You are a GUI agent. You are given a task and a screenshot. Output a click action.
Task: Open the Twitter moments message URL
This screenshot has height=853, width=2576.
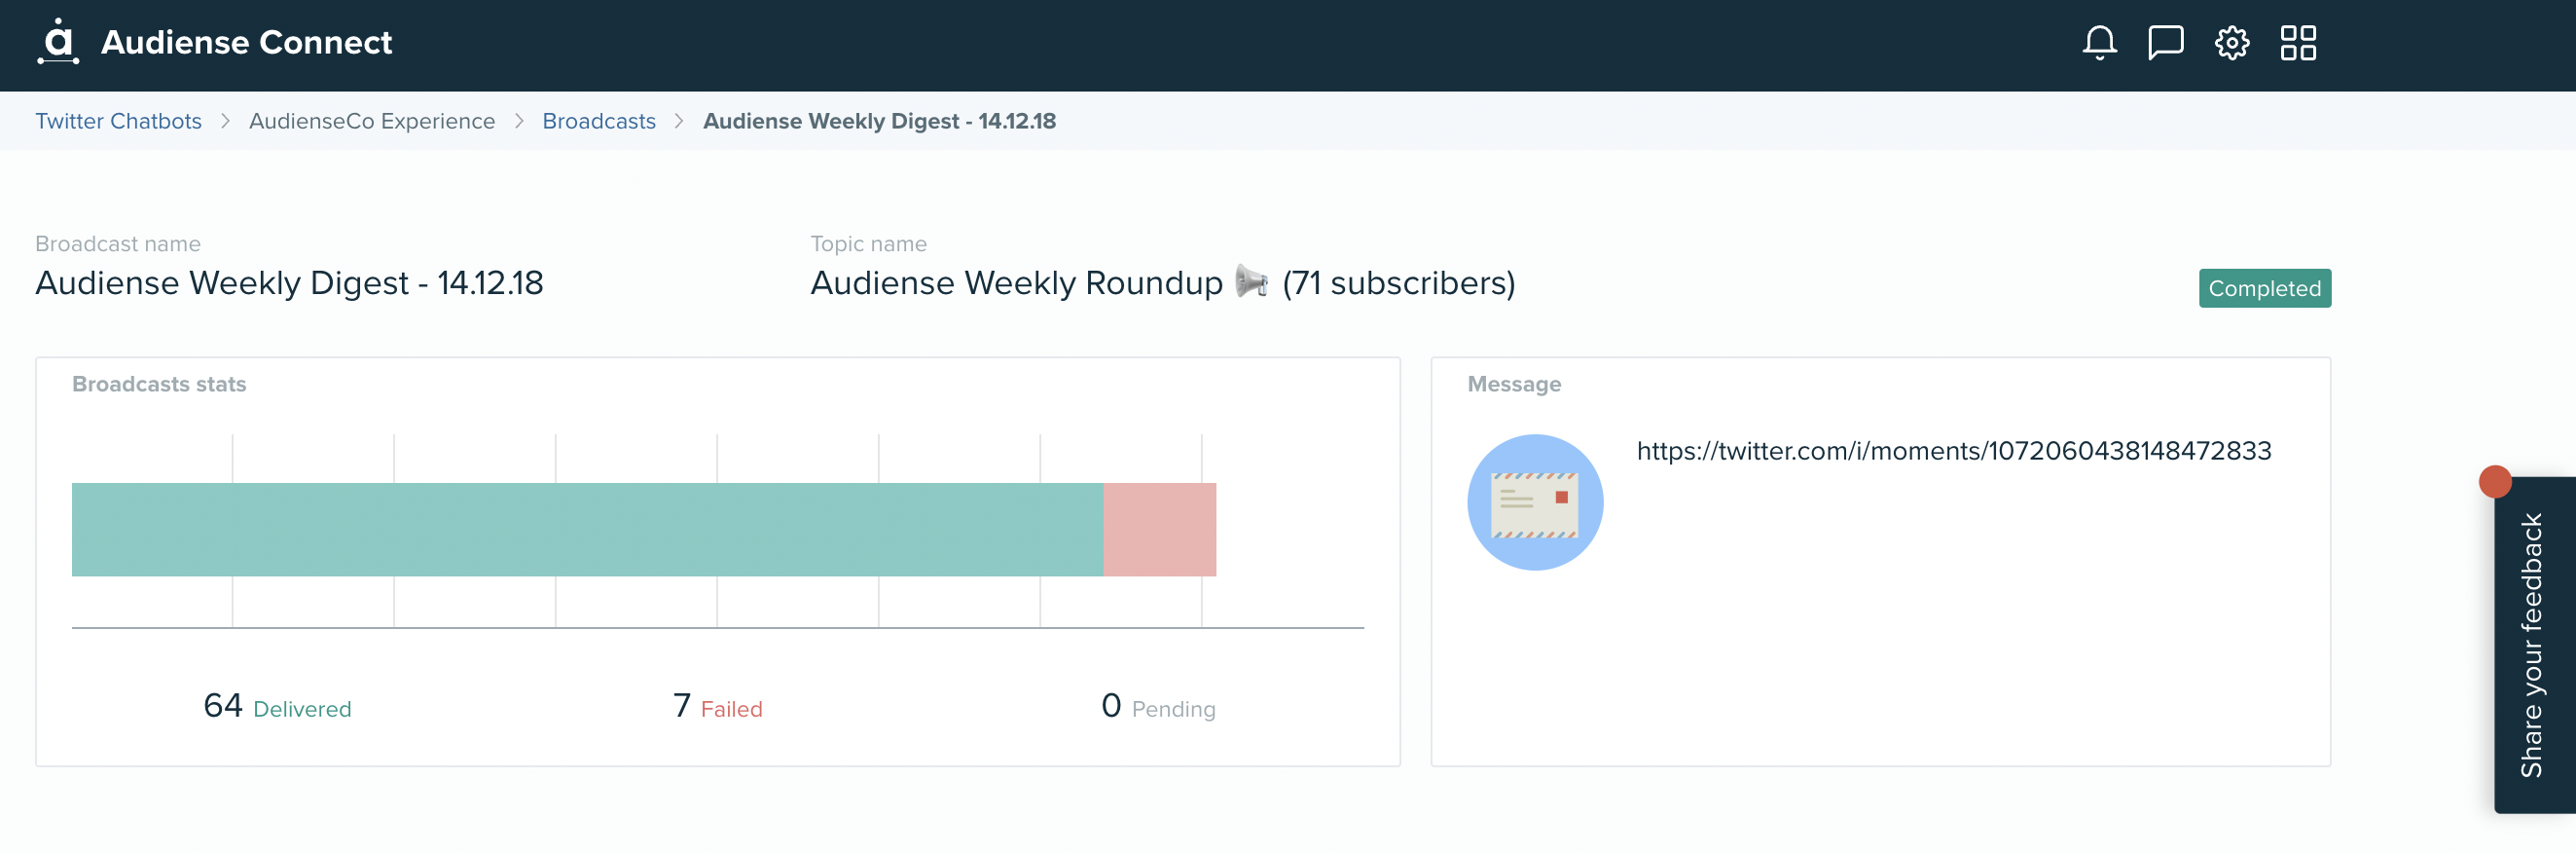(1954, 451)
